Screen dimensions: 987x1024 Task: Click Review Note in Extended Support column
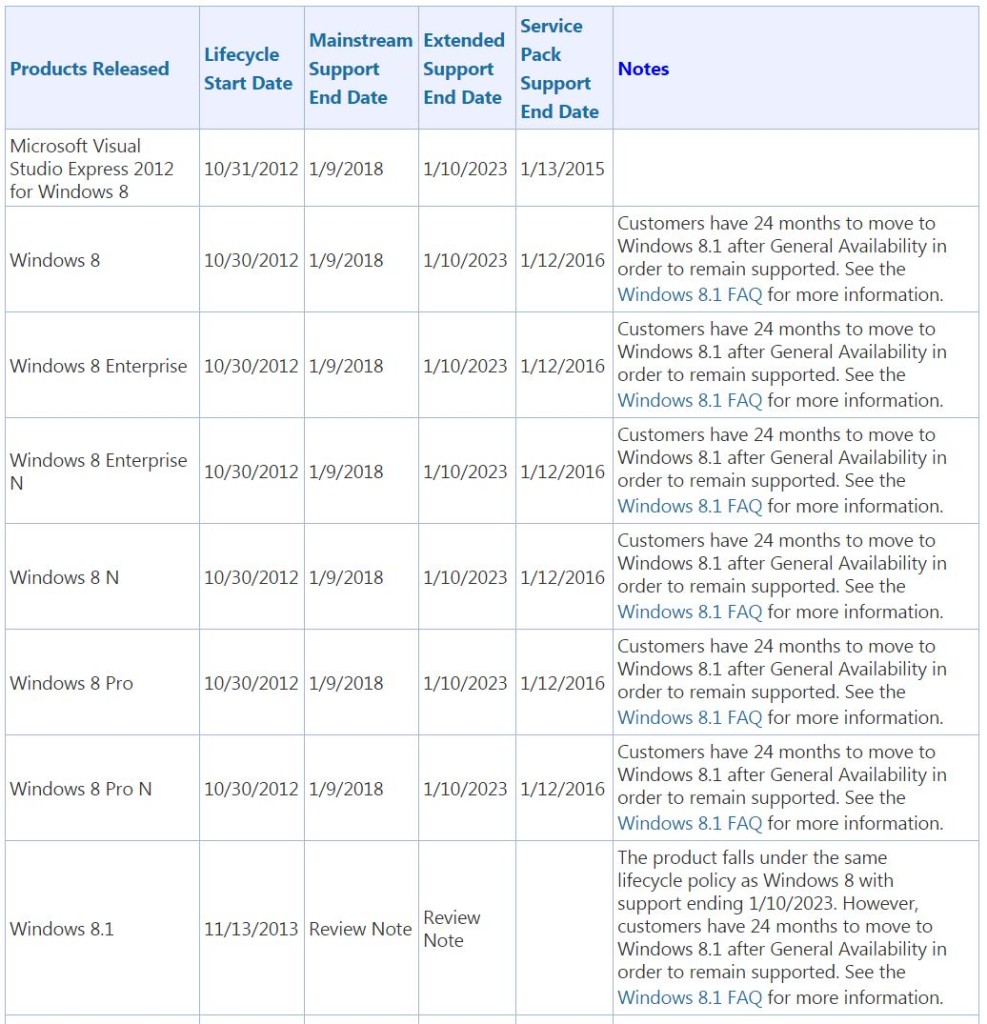tap(451, 929)
